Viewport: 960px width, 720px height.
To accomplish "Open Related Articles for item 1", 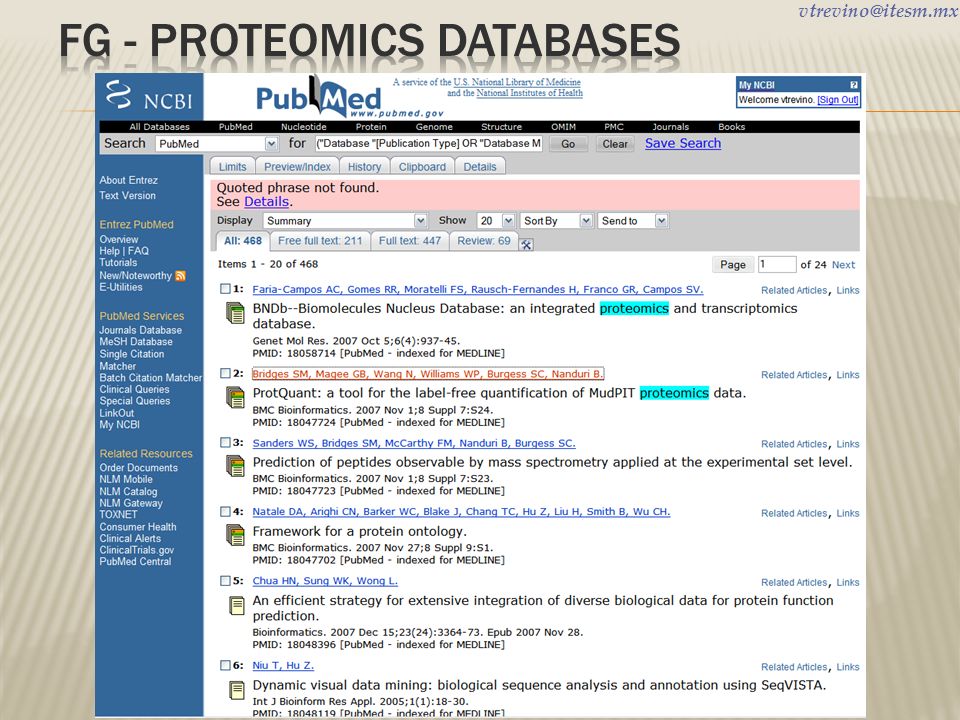I will coord(794,290).
